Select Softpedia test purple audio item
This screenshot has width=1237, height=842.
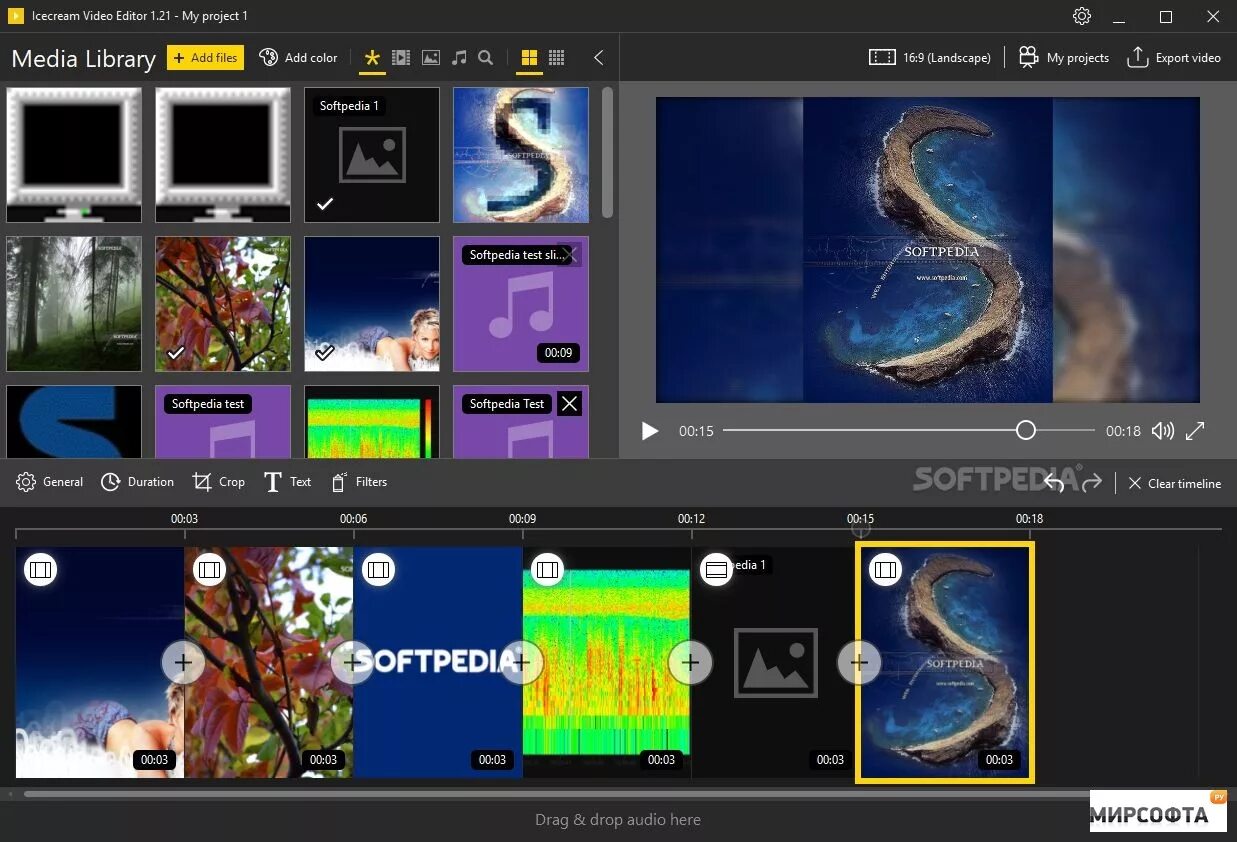click(x=223, y=422)
